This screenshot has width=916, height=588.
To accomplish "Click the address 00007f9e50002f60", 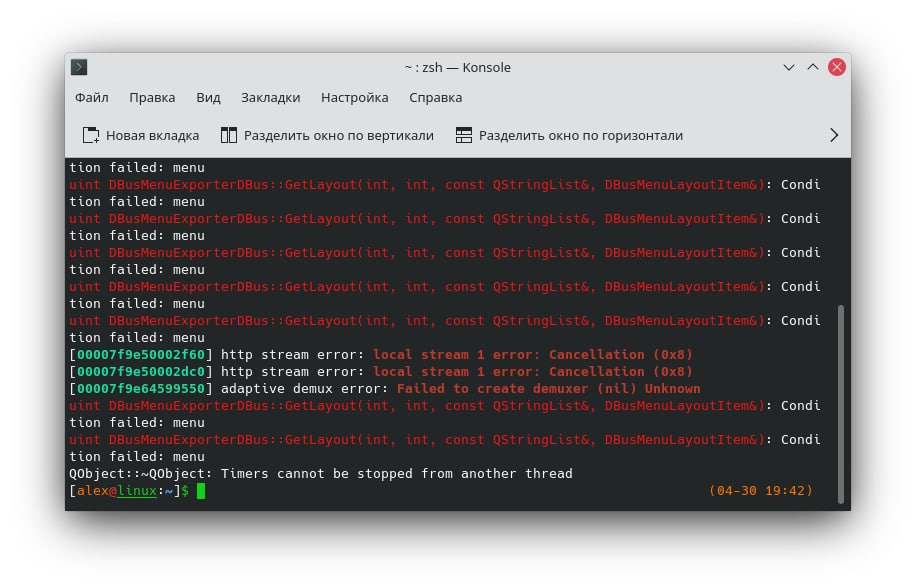I will 141,354.
